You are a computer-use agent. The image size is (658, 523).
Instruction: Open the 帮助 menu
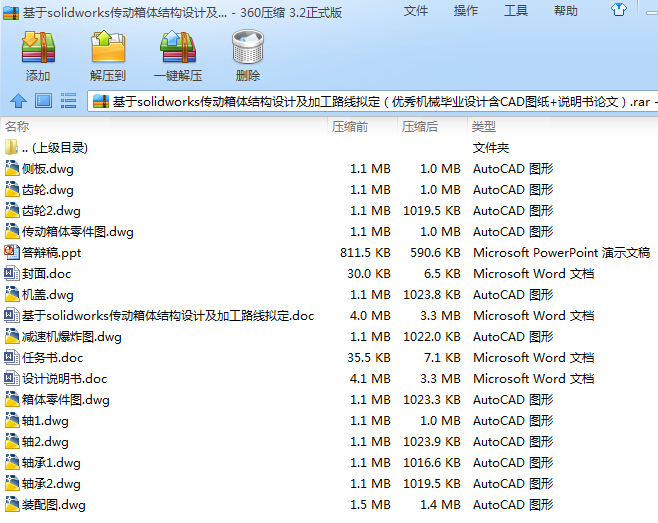point(565,10)
